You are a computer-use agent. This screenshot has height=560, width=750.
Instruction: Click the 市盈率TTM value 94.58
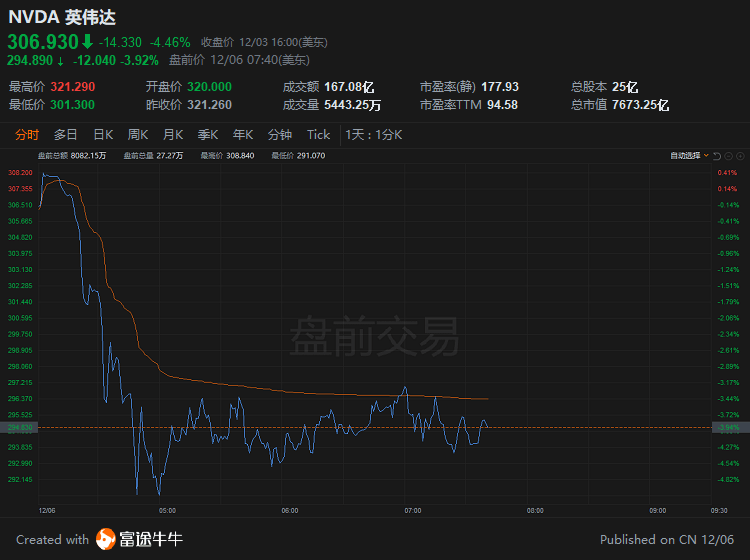click(x=502, y=104)
